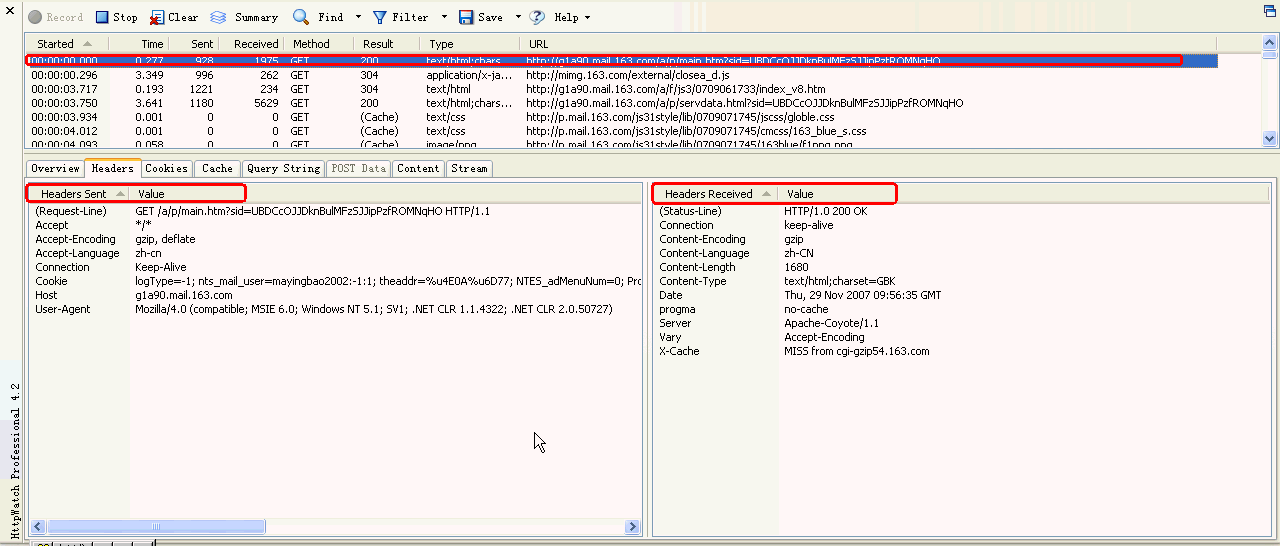Click the Help question mark icon
The width and height of the screenshot is (1280, 546).
coord(538,17)
